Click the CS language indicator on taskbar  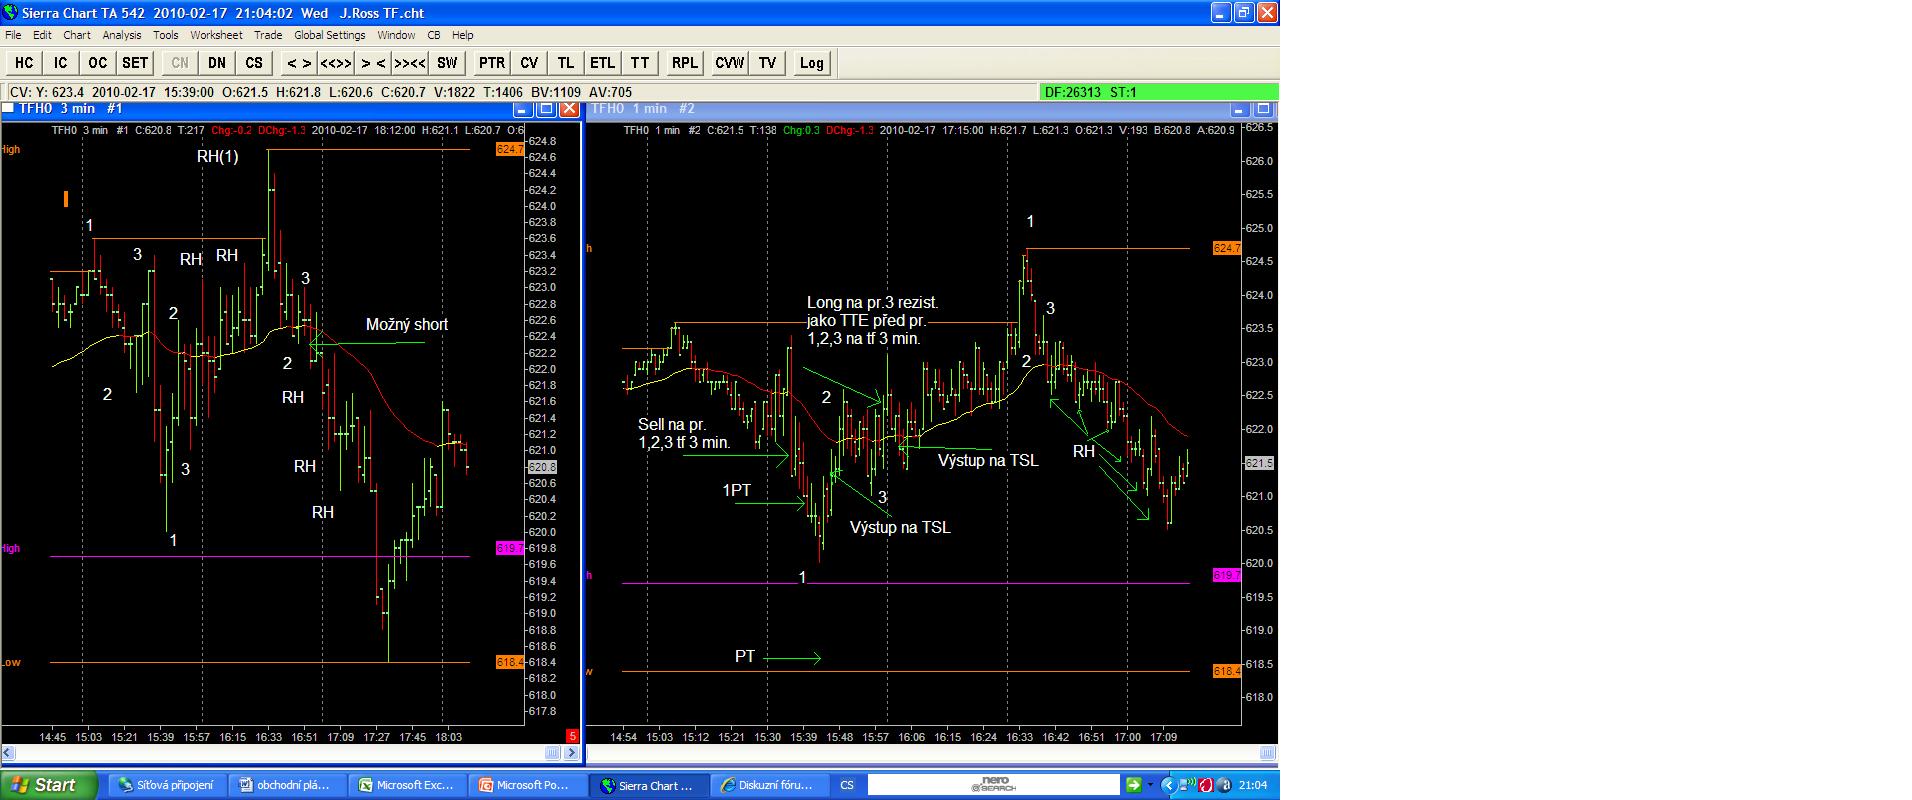coord(846,785)
